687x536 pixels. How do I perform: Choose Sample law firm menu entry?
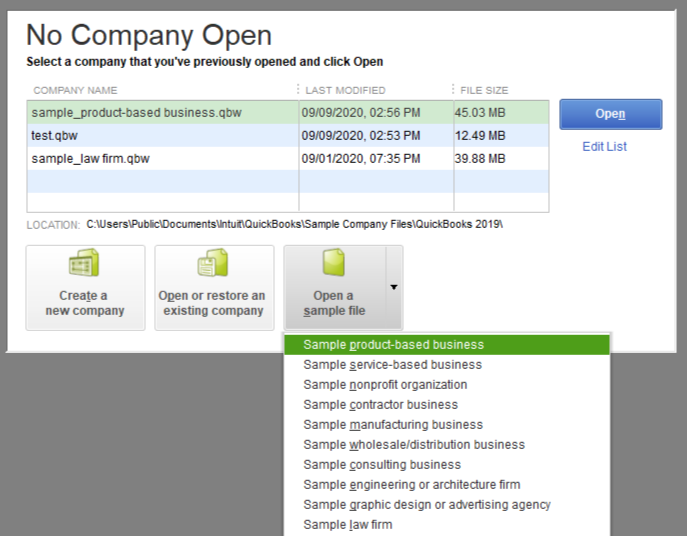(446, 525)
